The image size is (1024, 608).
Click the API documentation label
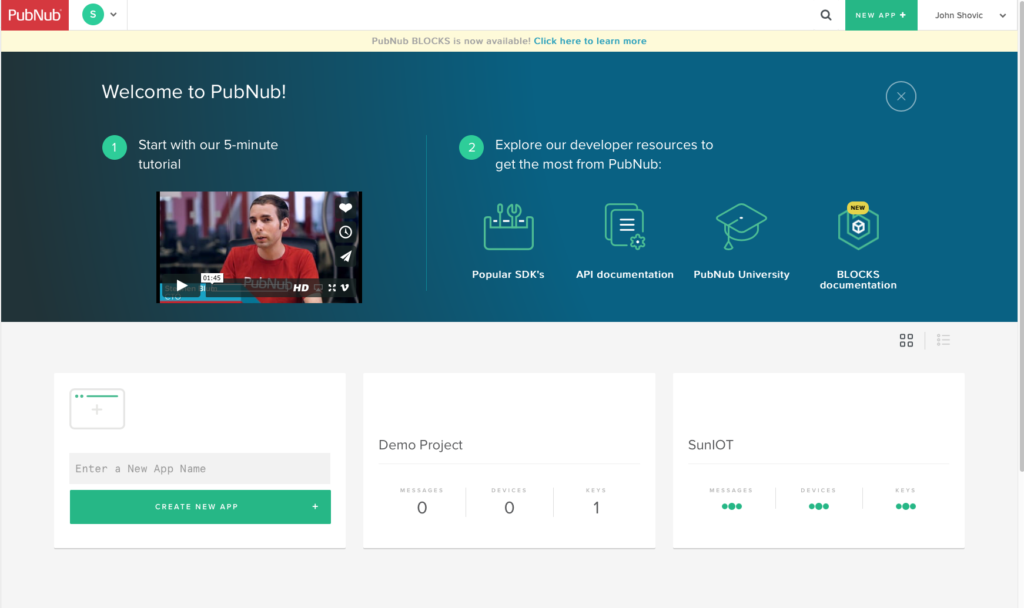coord(624,274)
